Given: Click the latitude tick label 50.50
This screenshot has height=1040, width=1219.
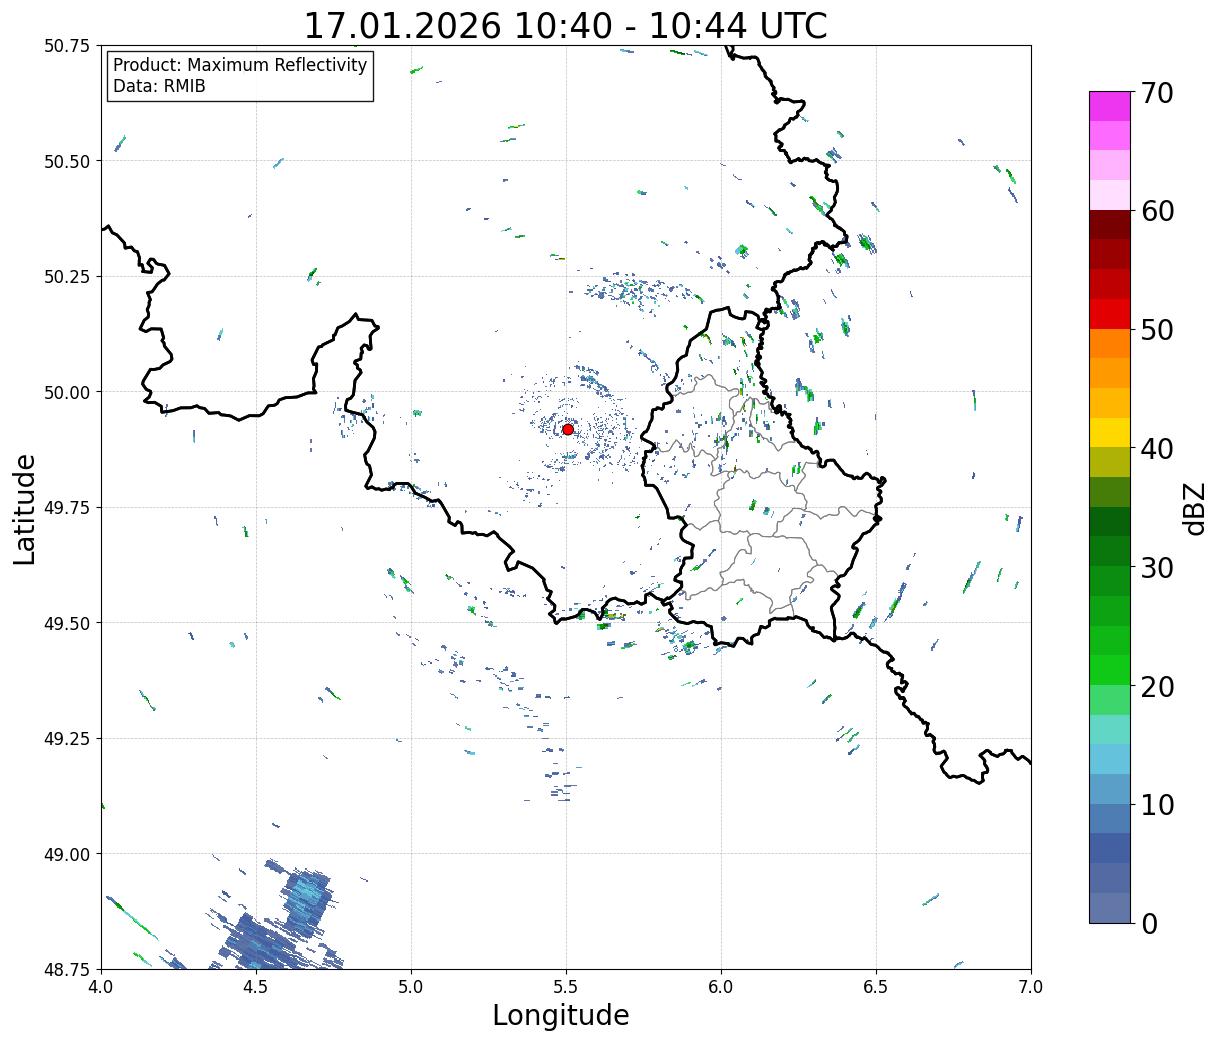Looking at the screenshot, I should pos(67,161).
